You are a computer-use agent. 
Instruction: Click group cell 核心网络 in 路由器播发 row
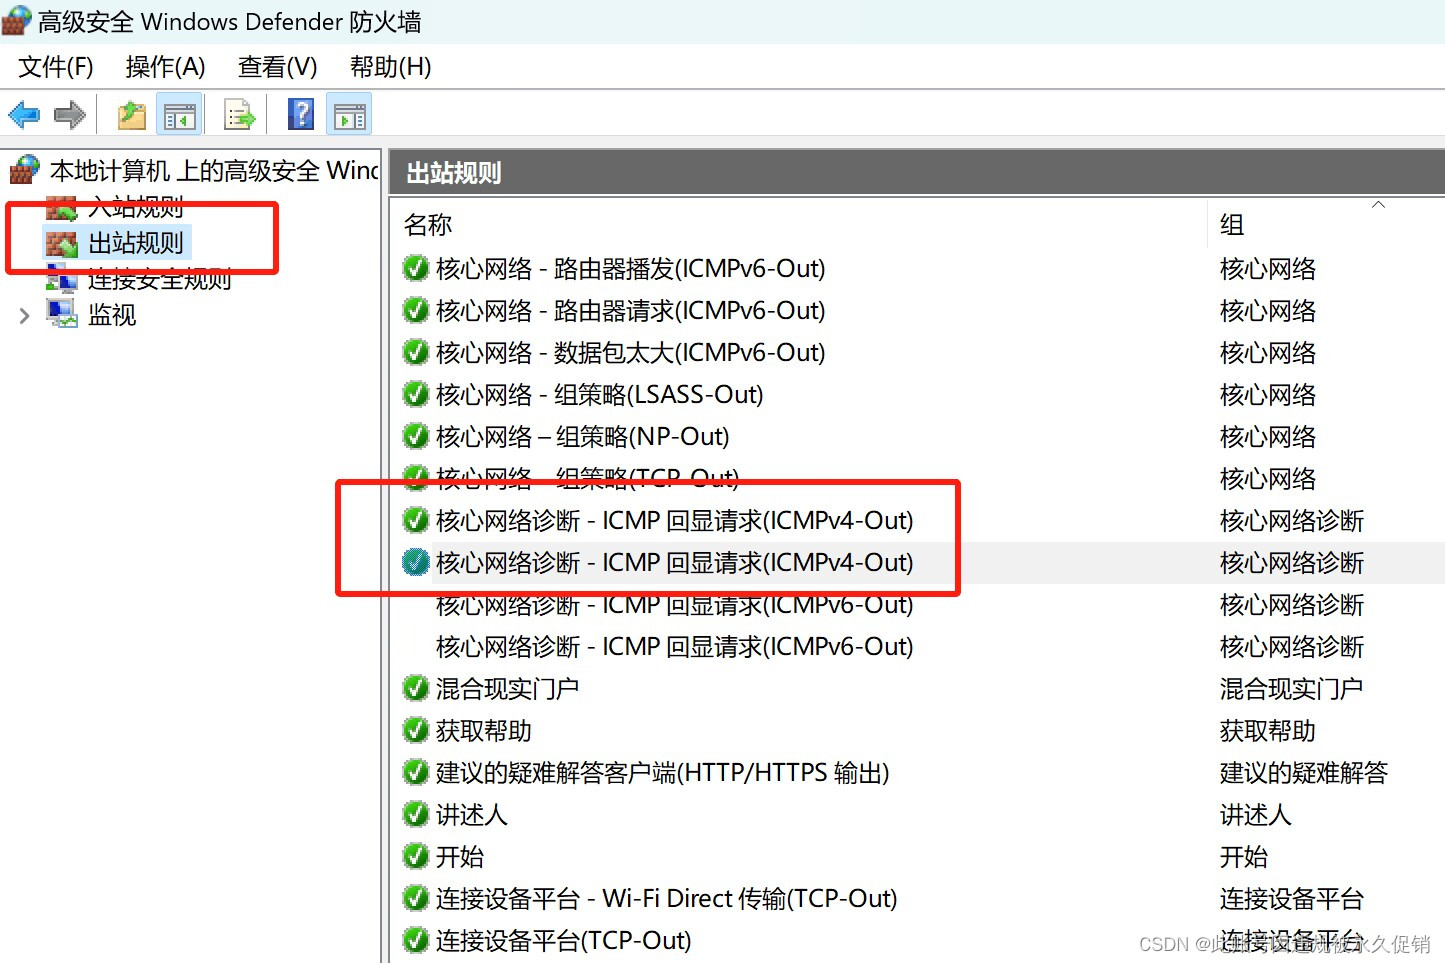(1267, 268)
